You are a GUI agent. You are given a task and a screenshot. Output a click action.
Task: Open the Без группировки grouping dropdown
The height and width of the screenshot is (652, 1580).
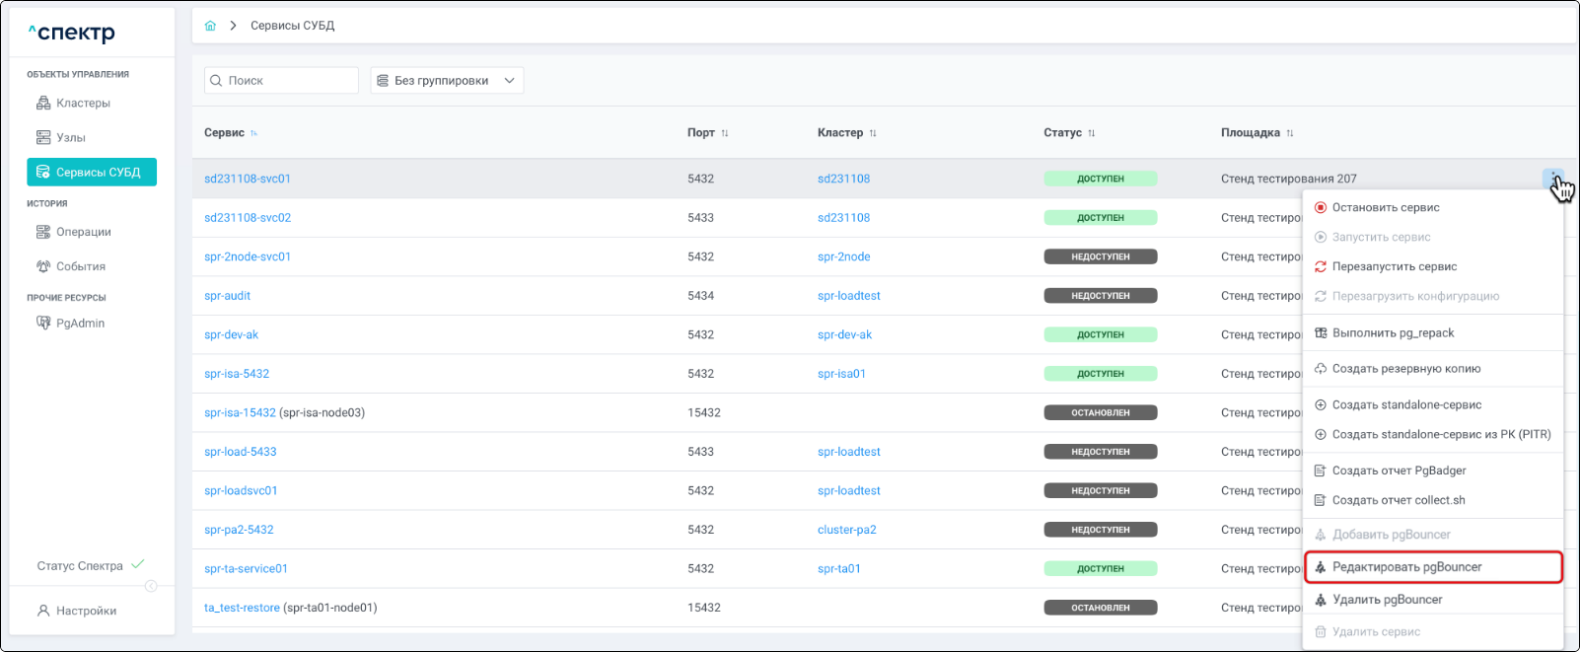[447, 80]
